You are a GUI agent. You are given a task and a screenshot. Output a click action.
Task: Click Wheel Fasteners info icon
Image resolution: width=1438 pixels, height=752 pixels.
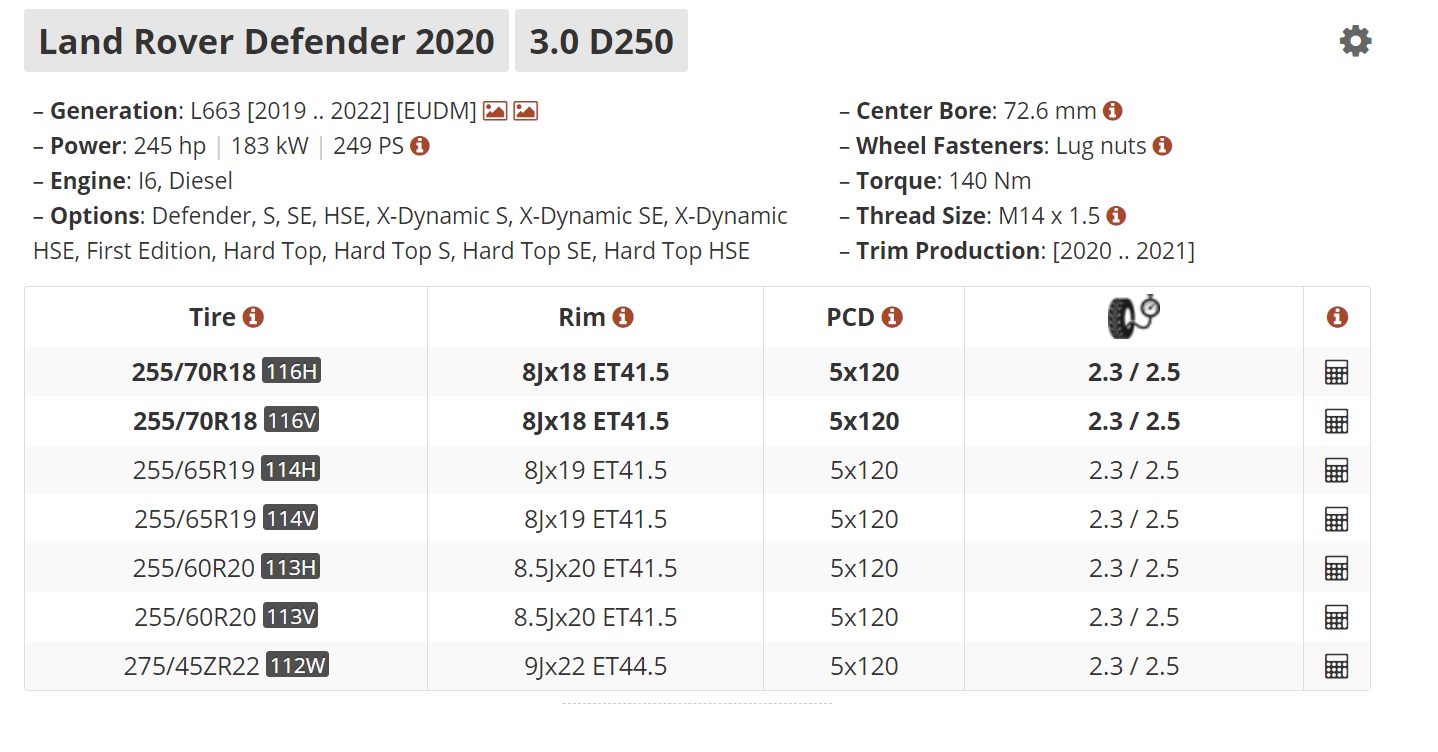click(x=1162, y=146)
